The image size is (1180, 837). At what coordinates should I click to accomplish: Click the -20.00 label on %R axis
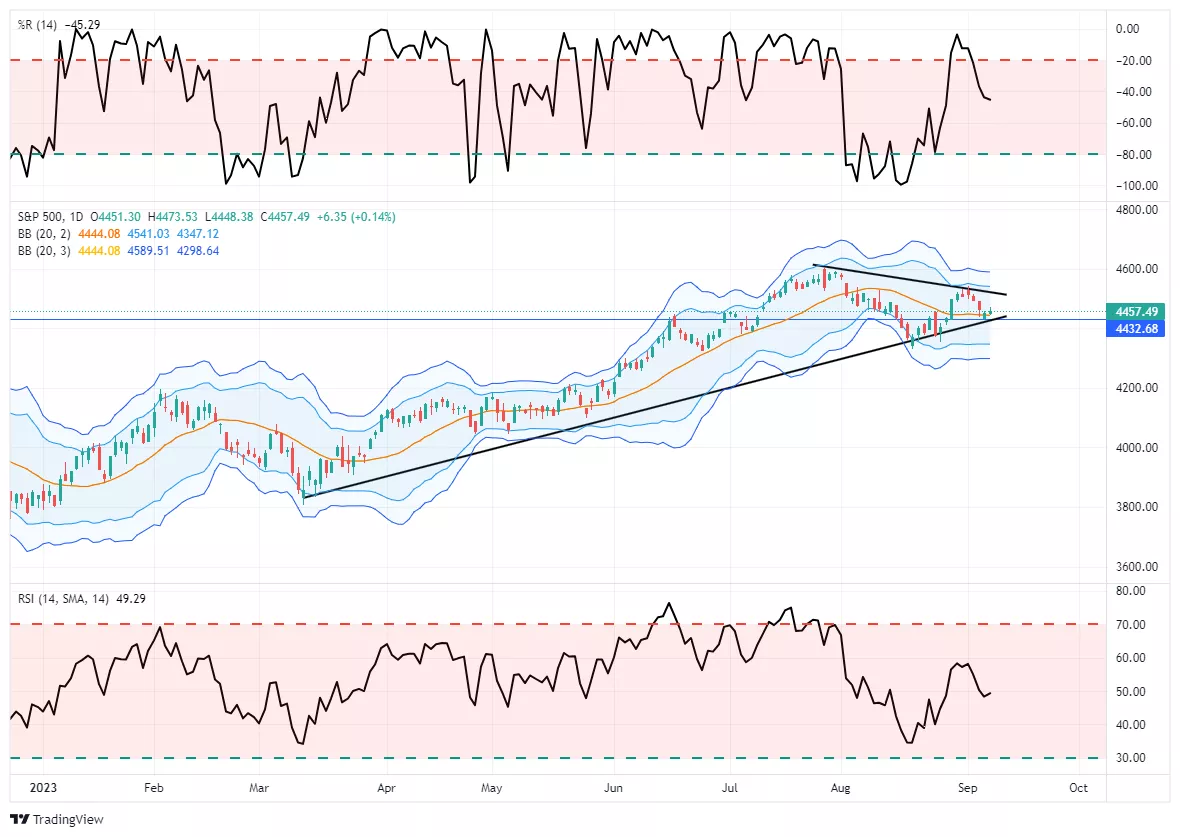pos(1133,60)
